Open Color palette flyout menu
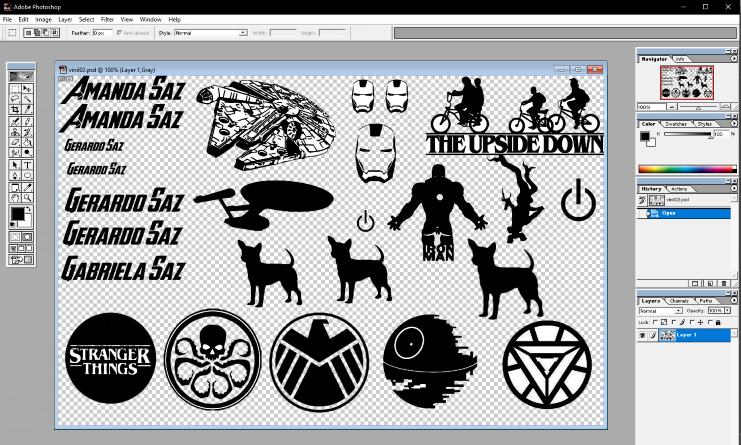The width and height of the screenshot is (741, 445). (x=734, y=124)
